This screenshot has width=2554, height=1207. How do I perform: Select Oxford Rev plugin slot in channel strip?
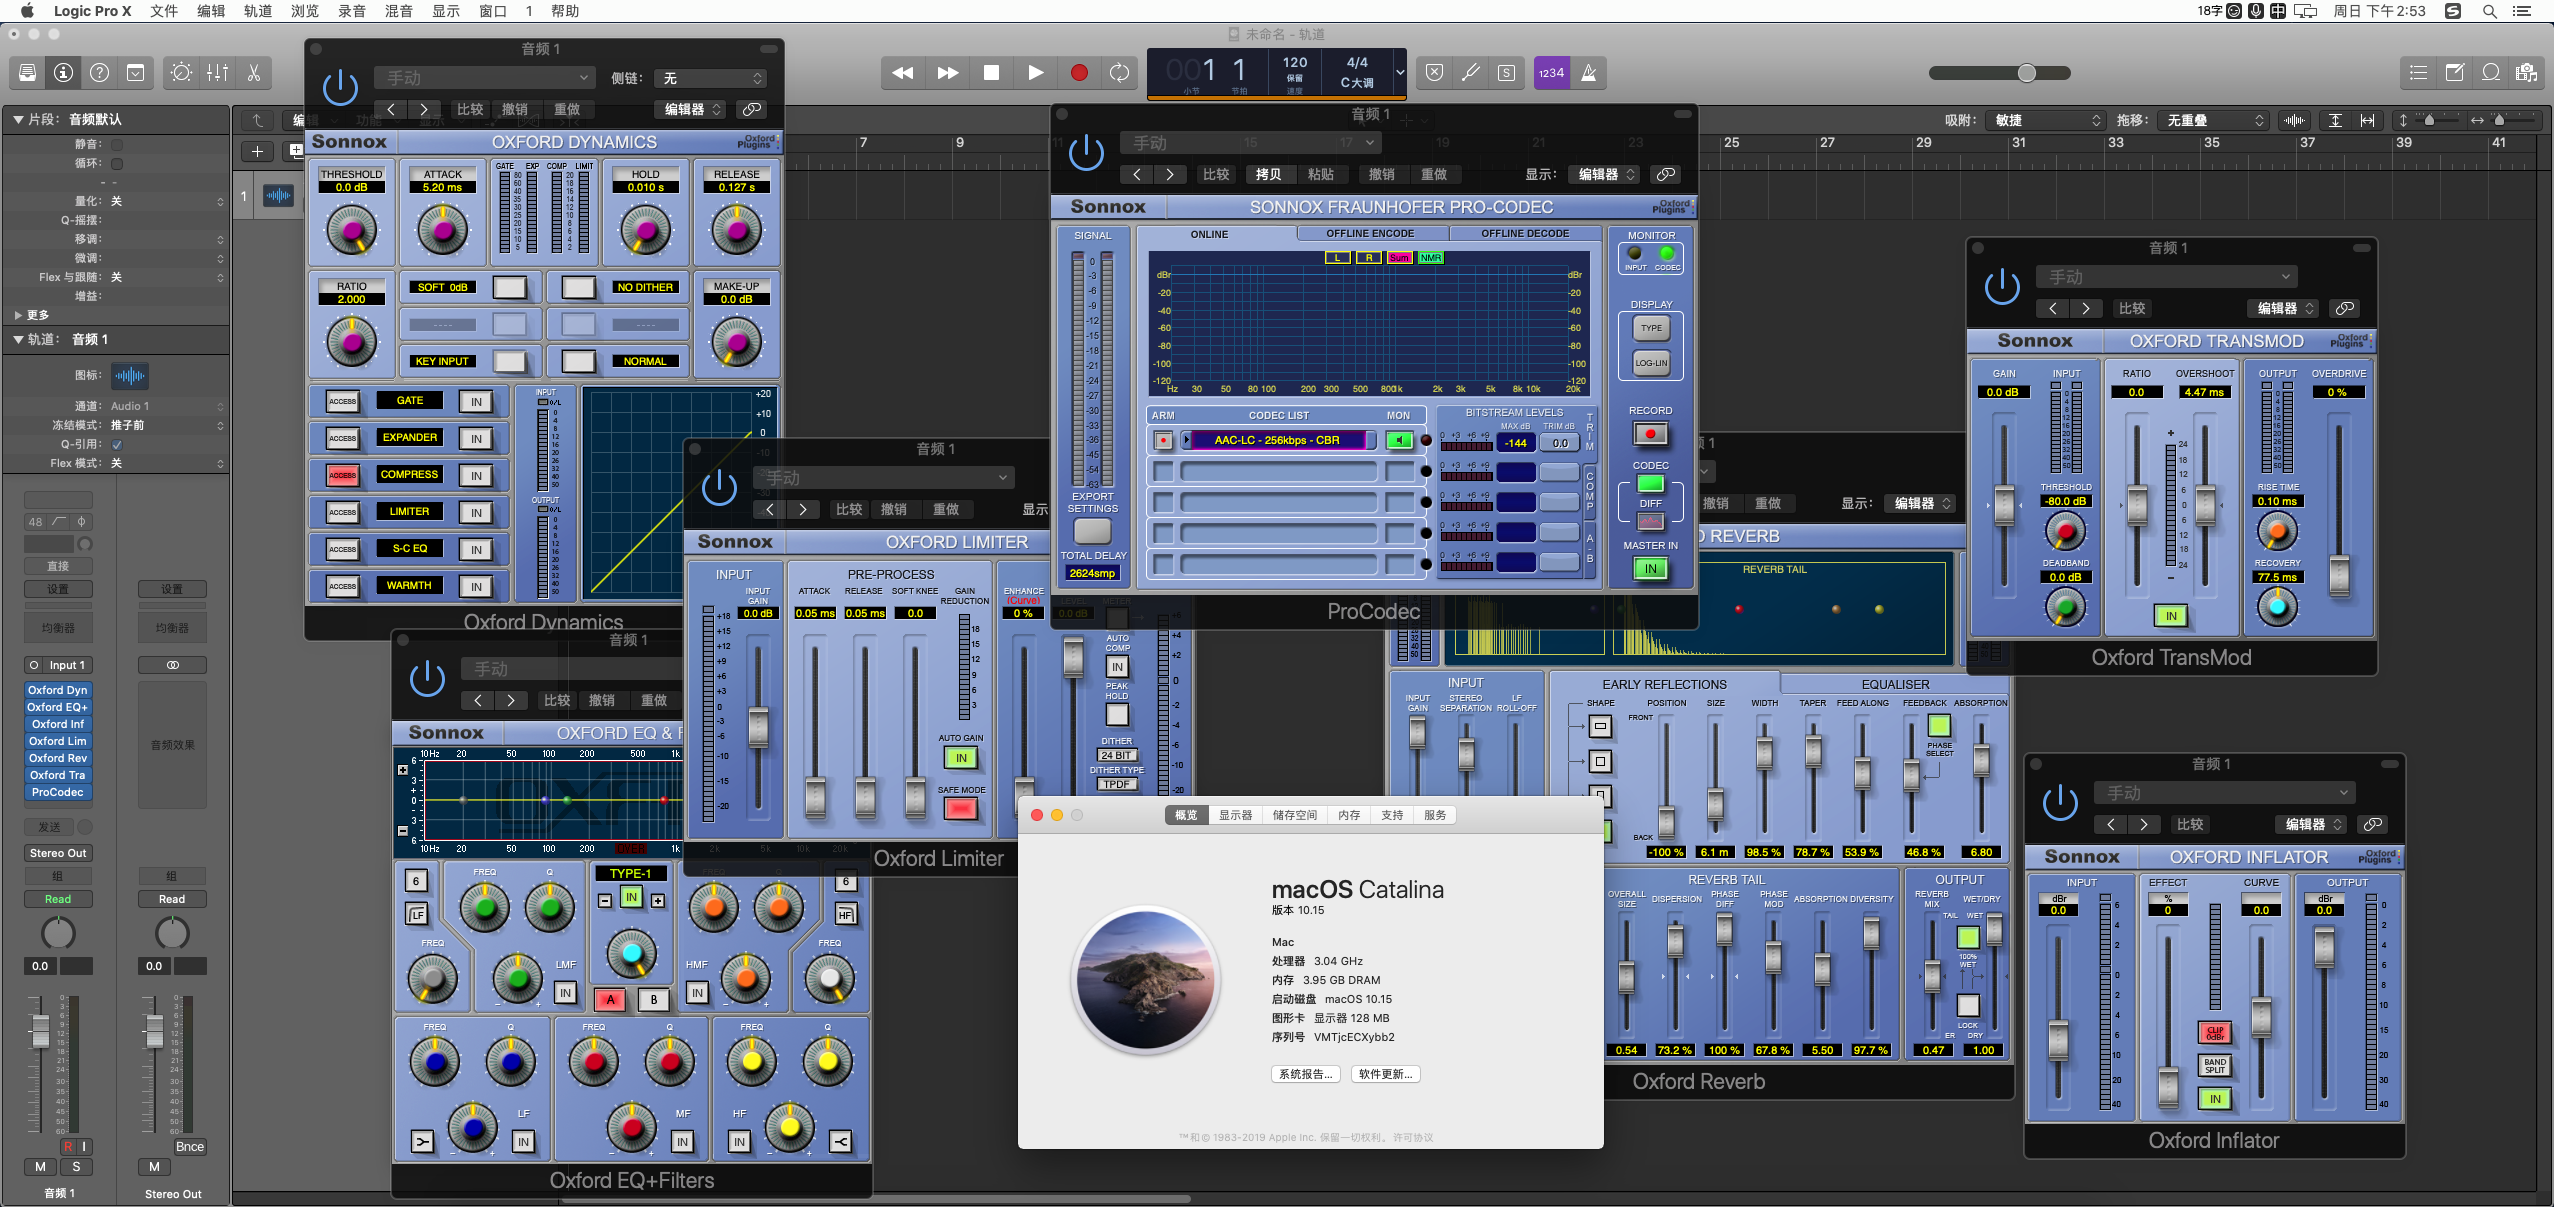pos(58,758)
